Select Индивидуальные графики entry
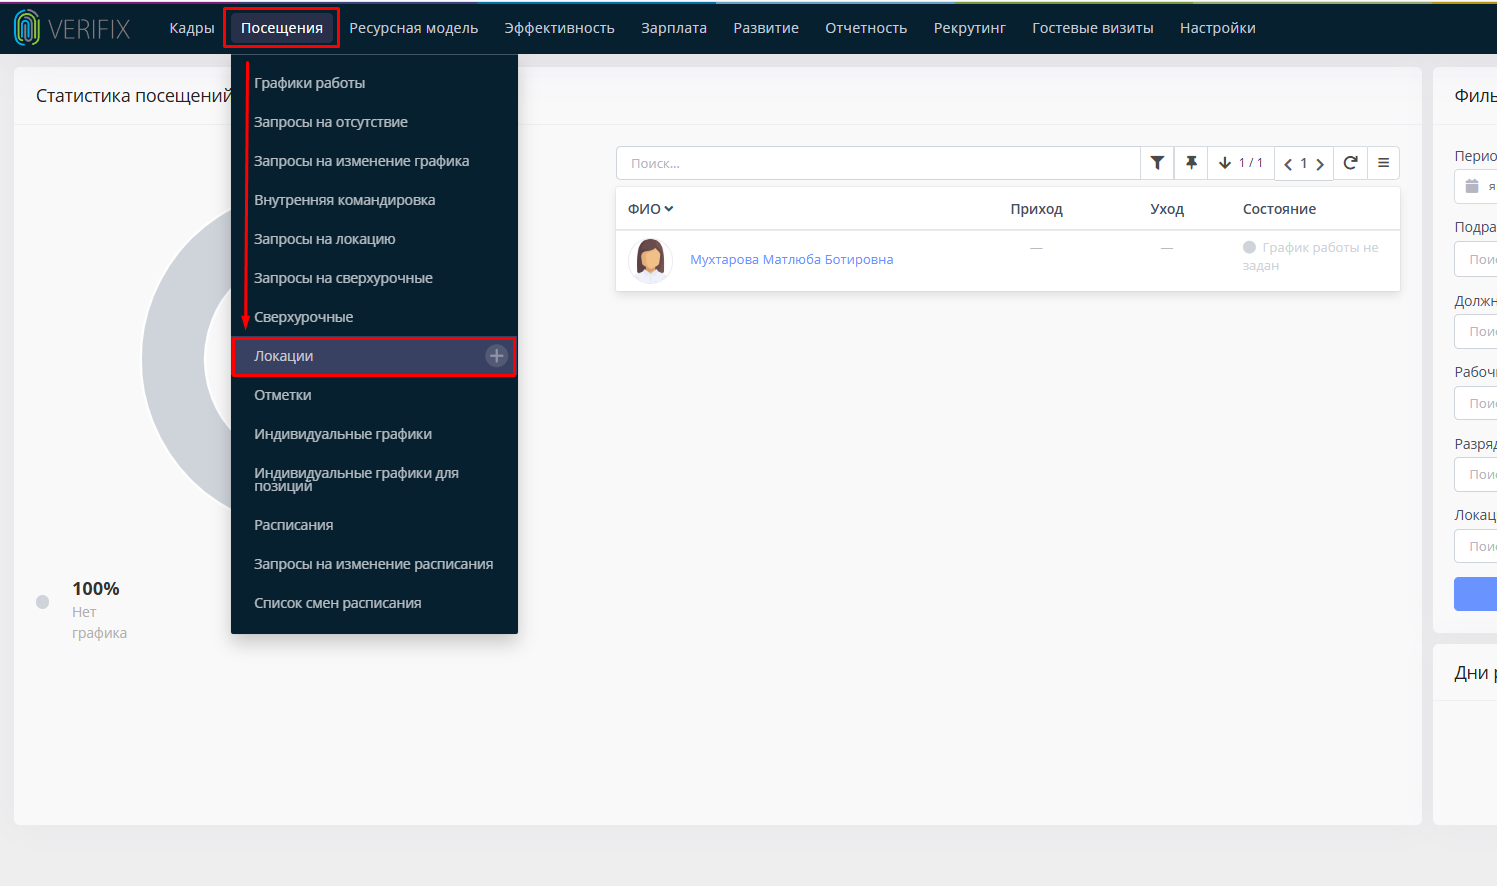1497x886 pixels. point(374,434)
